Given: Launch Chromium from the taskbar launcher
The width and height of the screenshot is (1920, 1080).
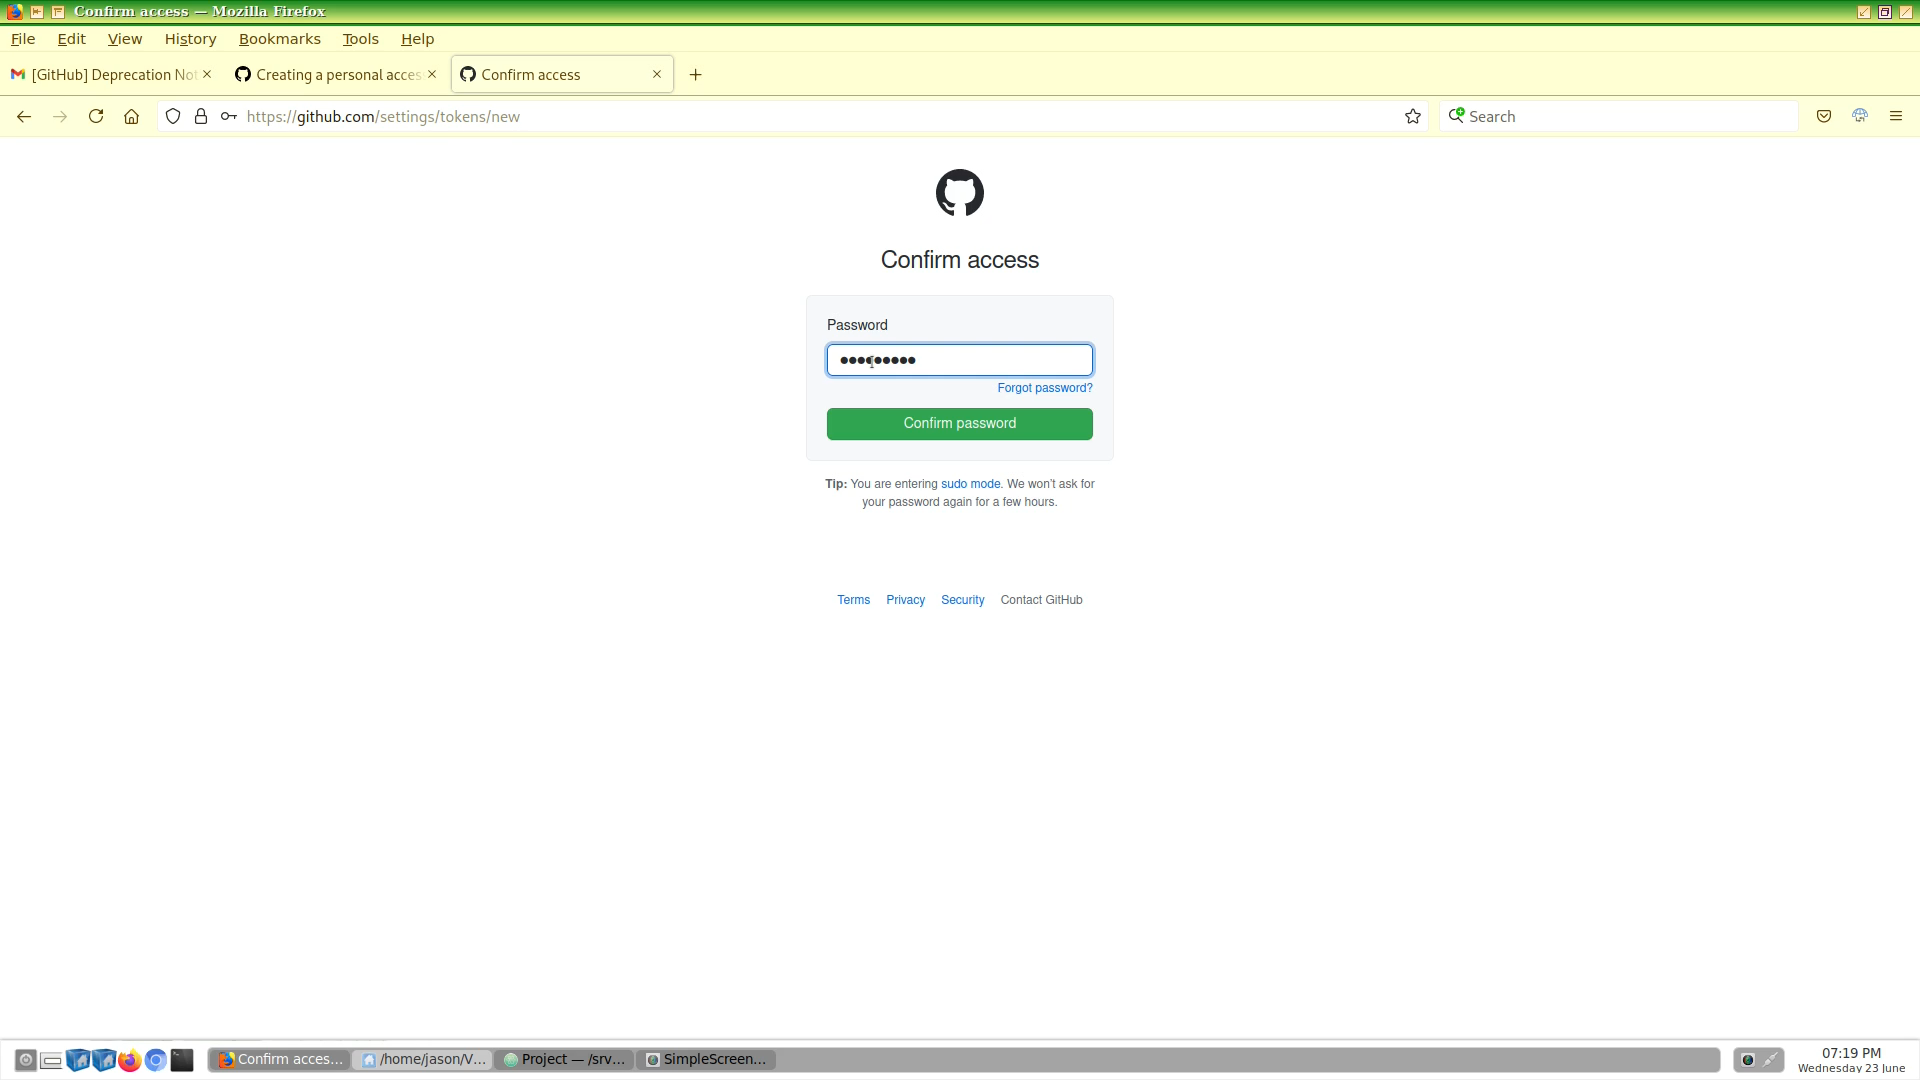Looking at the screenshot, I should tap(156, 1060).
